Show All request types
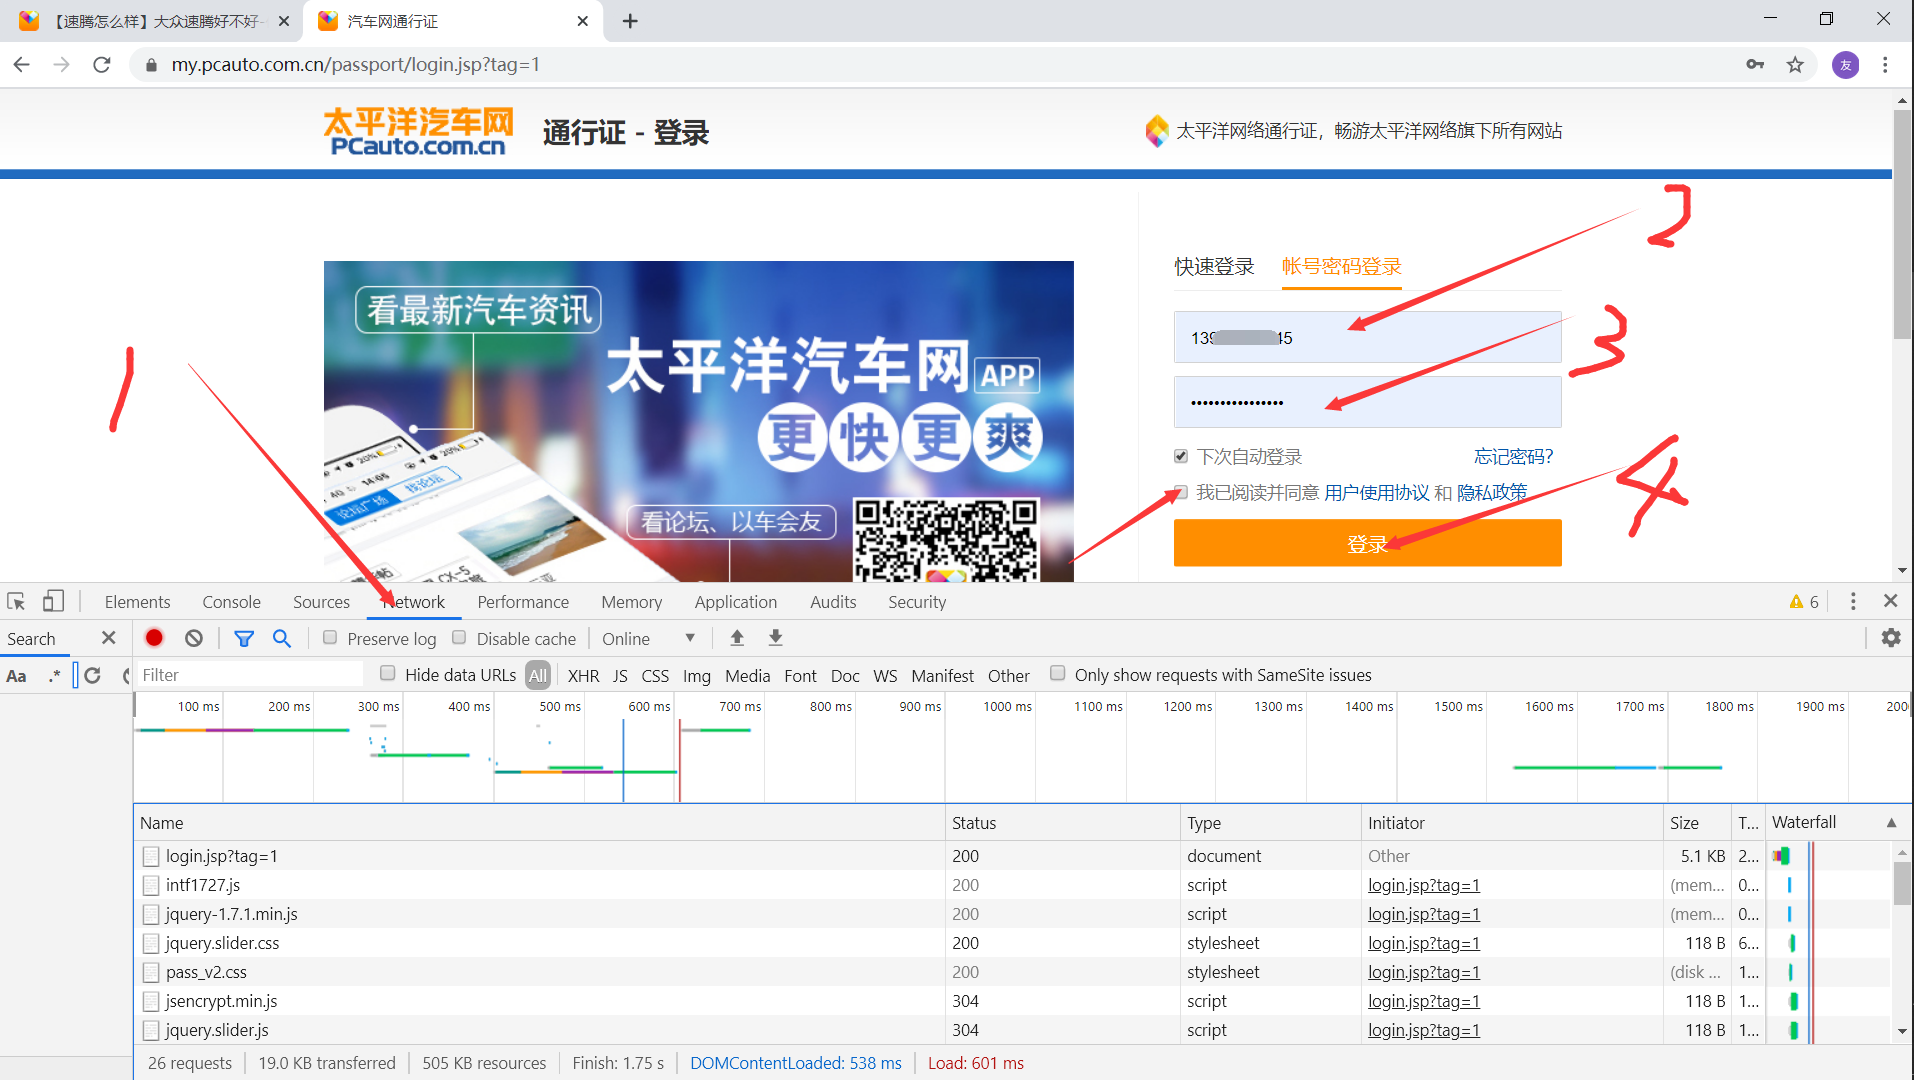1914x1080 pixels. (538, 676)
